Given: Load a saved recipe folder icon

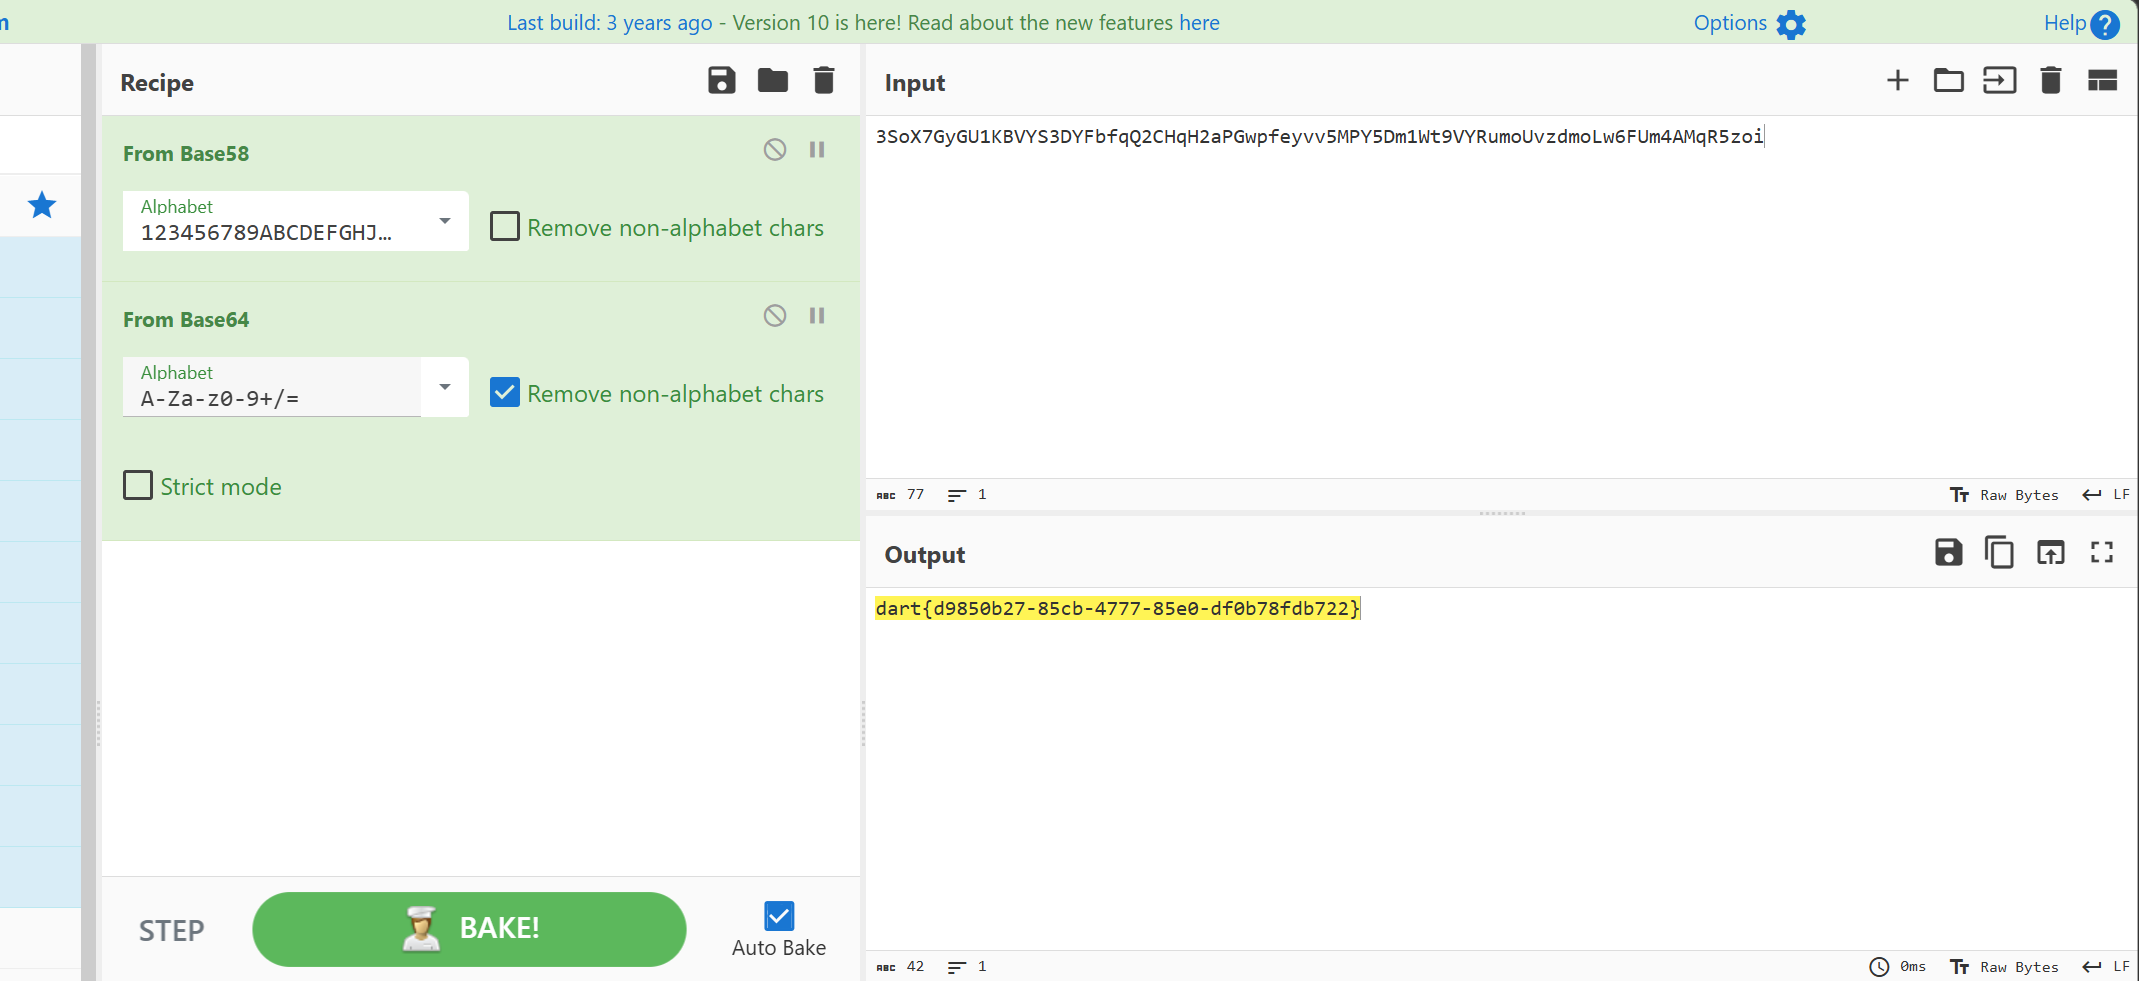Looking at the screenshot, I should pos(772,81).
